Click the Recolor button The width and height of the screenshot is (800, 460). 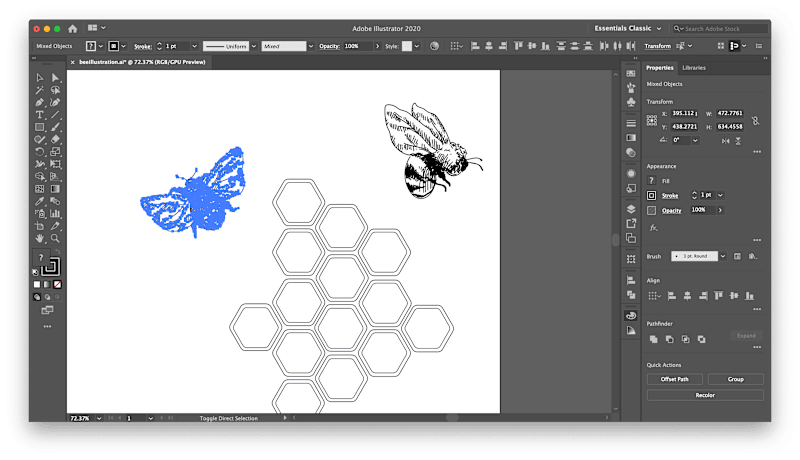click(x=705, y=395)
